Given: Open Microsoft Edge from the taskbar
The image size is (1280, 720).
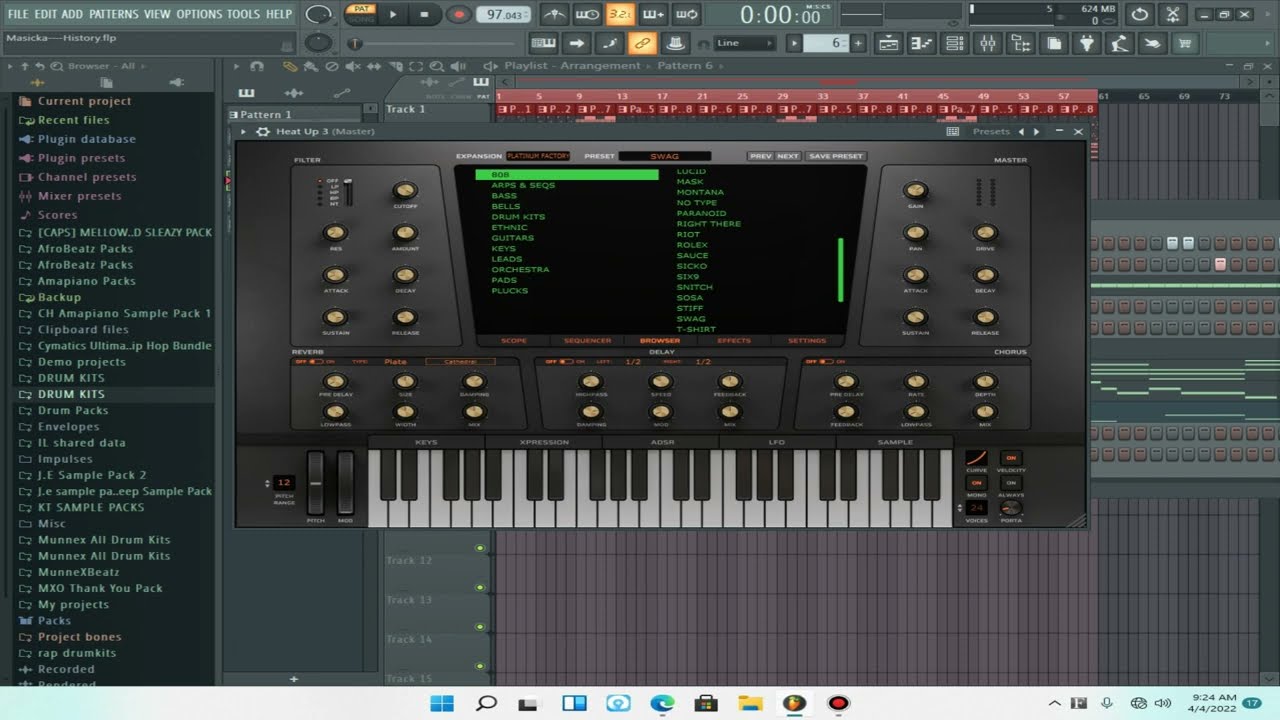Looking at the screenshot, I should pos(662,703).
